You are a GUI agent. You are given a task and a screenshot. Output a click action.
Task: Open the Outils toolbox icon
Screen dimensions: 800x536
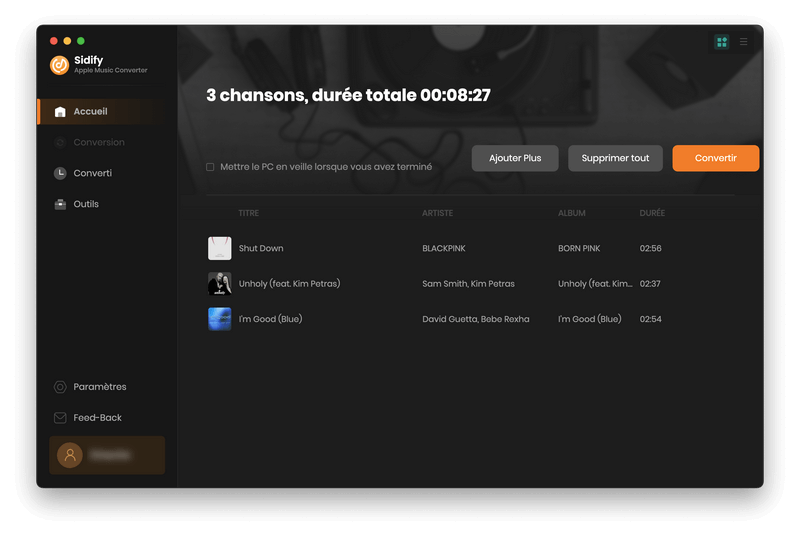pos(60,204)
